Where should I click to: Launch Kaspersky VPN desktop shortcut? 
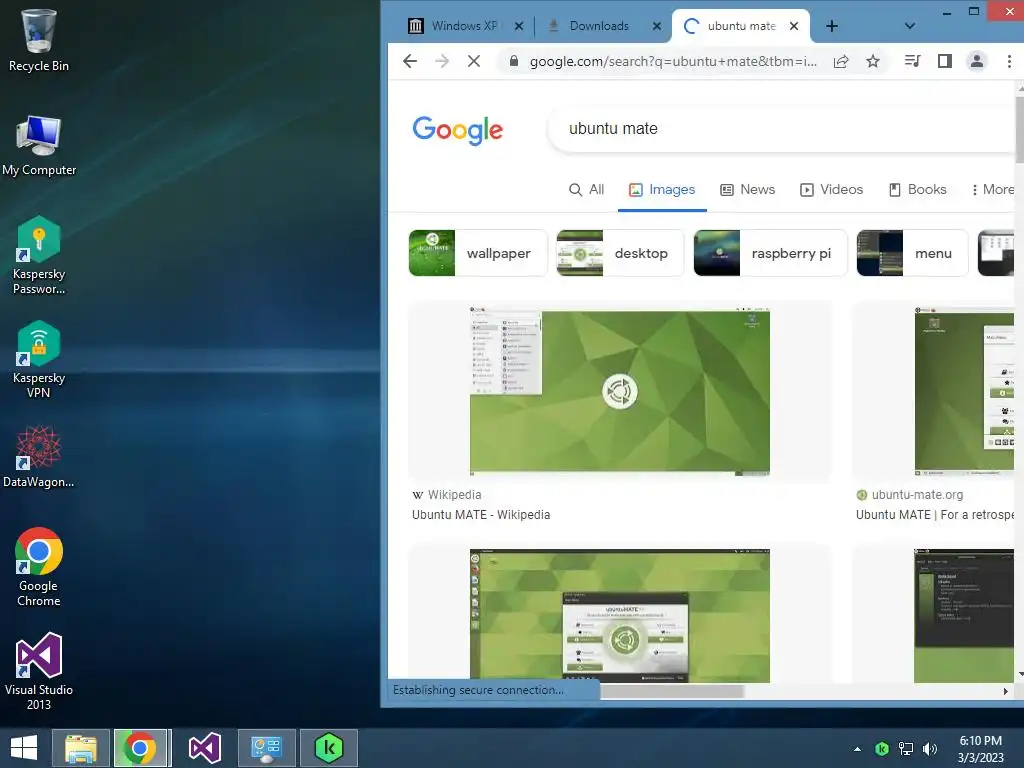[x=39, y=359]
